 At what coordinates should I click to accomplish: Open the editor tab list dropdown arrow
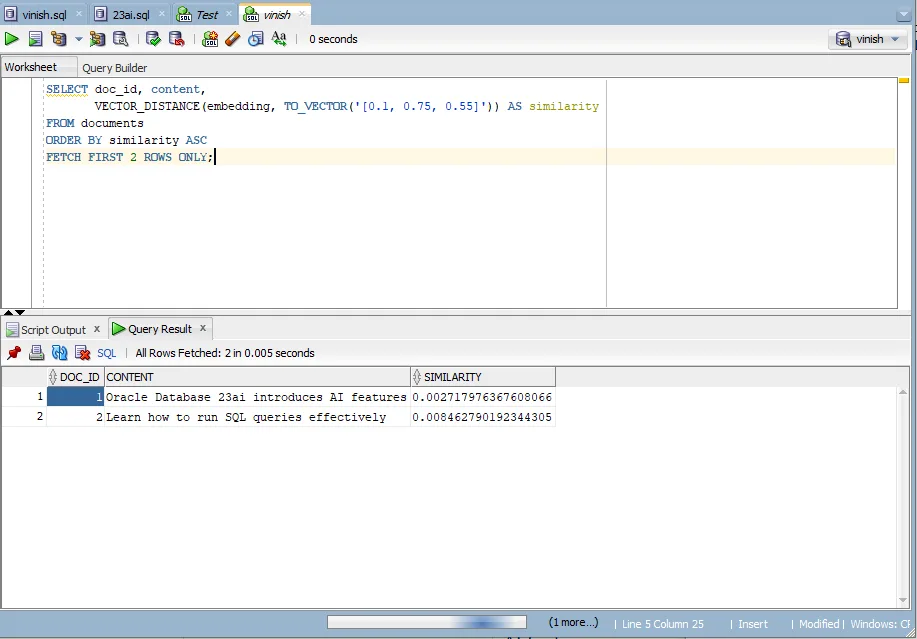903,15
